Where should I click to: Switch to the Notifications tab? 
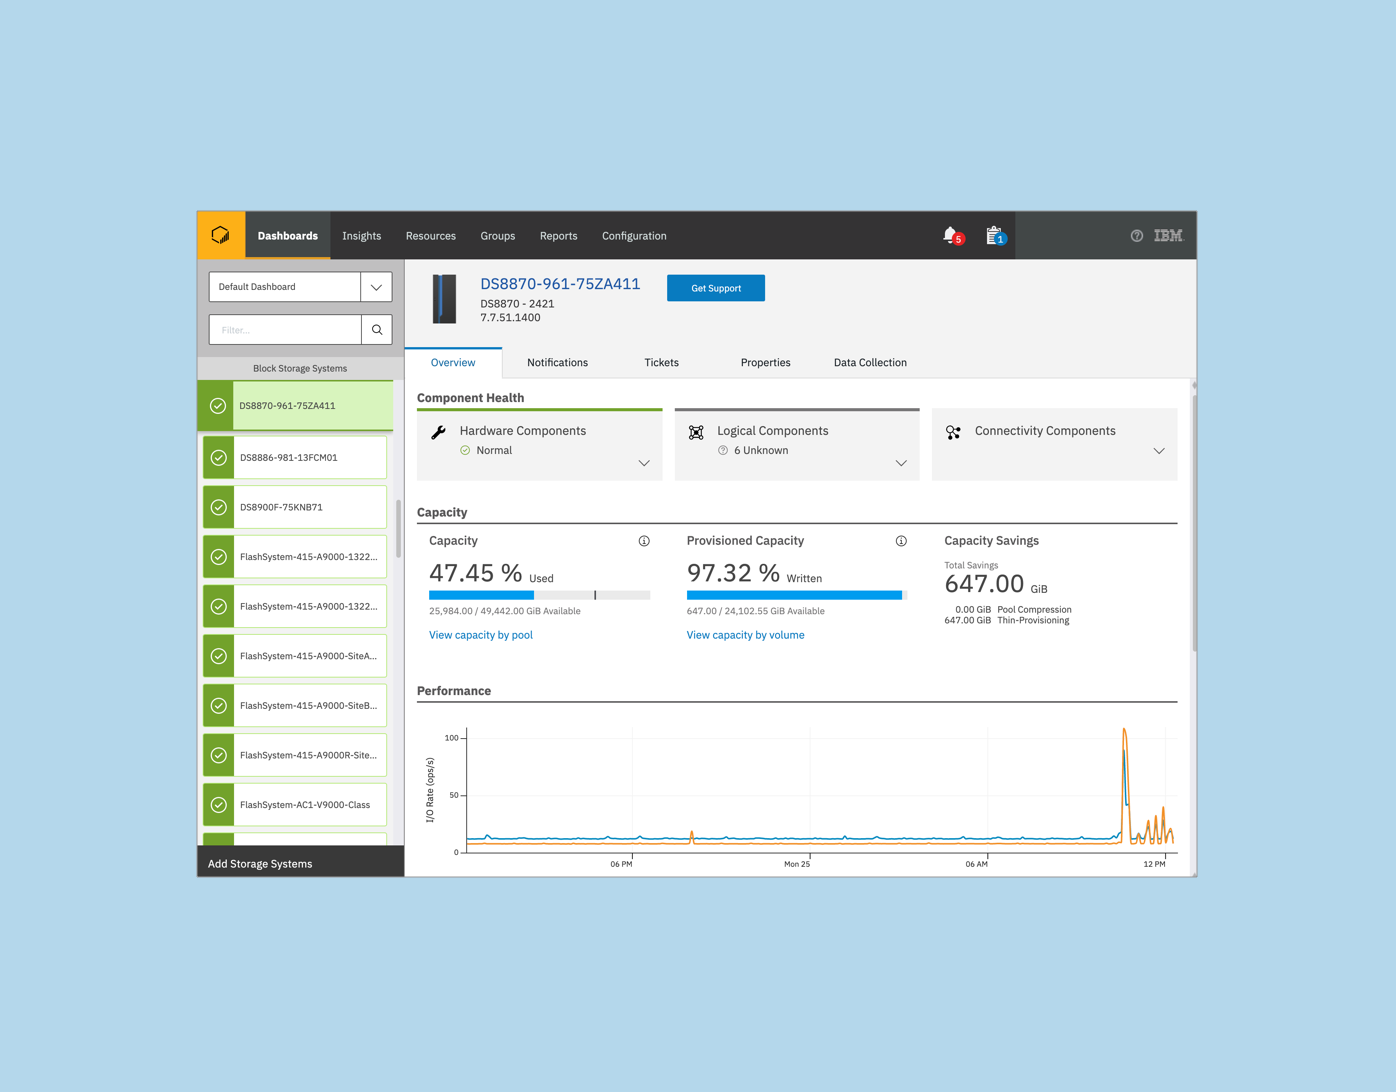point(558,363)
